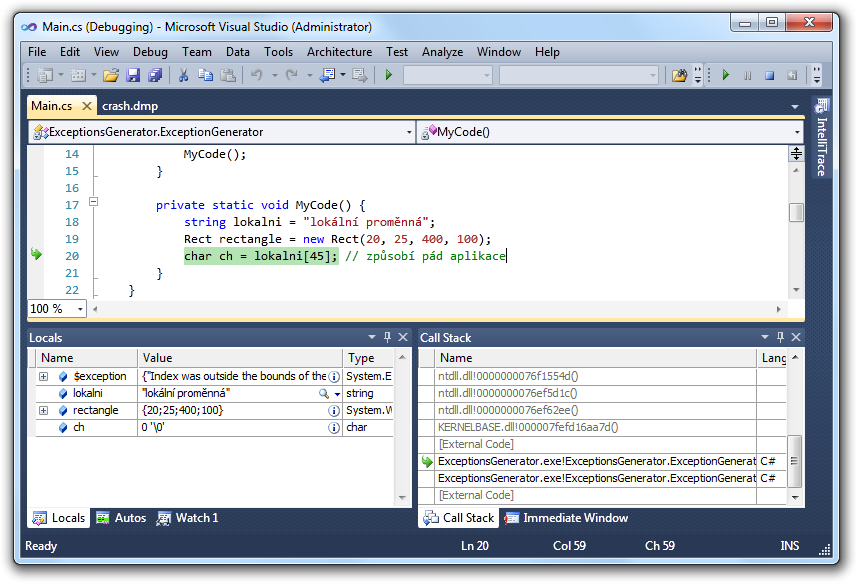Screen dimensions: 857x584
Task: Open the solution configuration combo box
Action: (448, 75)
